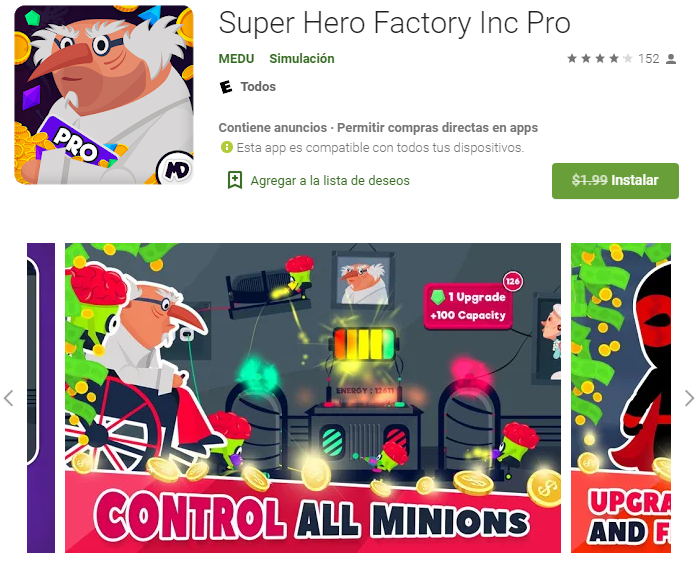Click Agregar a la lista de deseos
Screen dimensions: 698x568
pyautogui.click(x=330, y=181)
